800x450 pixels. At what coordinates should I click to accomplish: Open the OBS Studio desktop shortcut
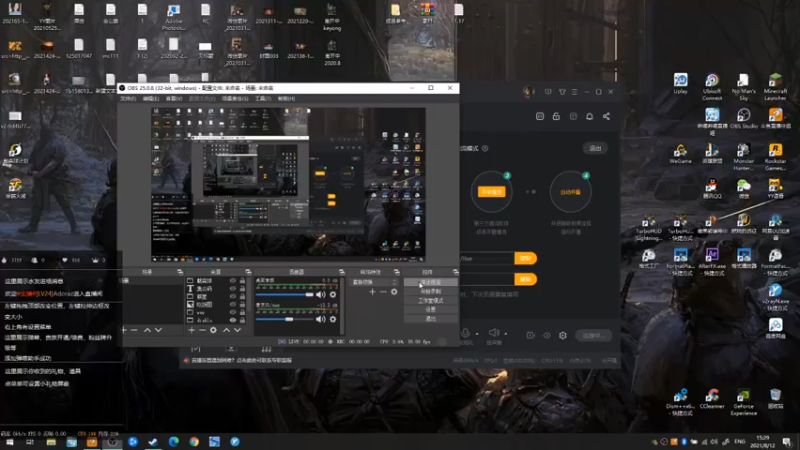(743, 119)
